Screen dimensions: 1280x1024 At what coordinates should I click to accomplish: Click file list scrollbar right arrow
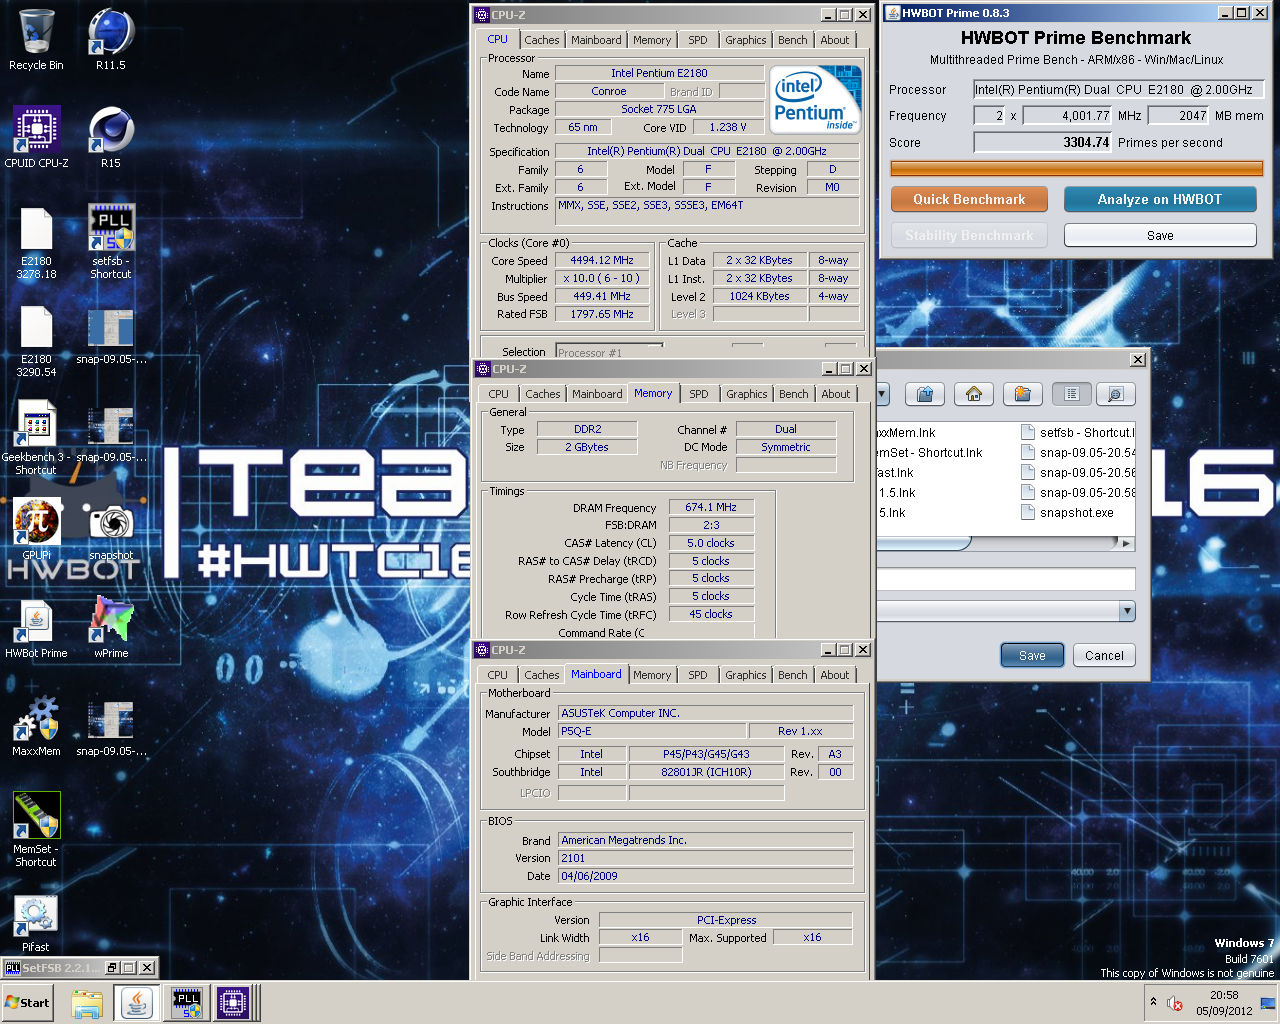tap(1126, 543)
